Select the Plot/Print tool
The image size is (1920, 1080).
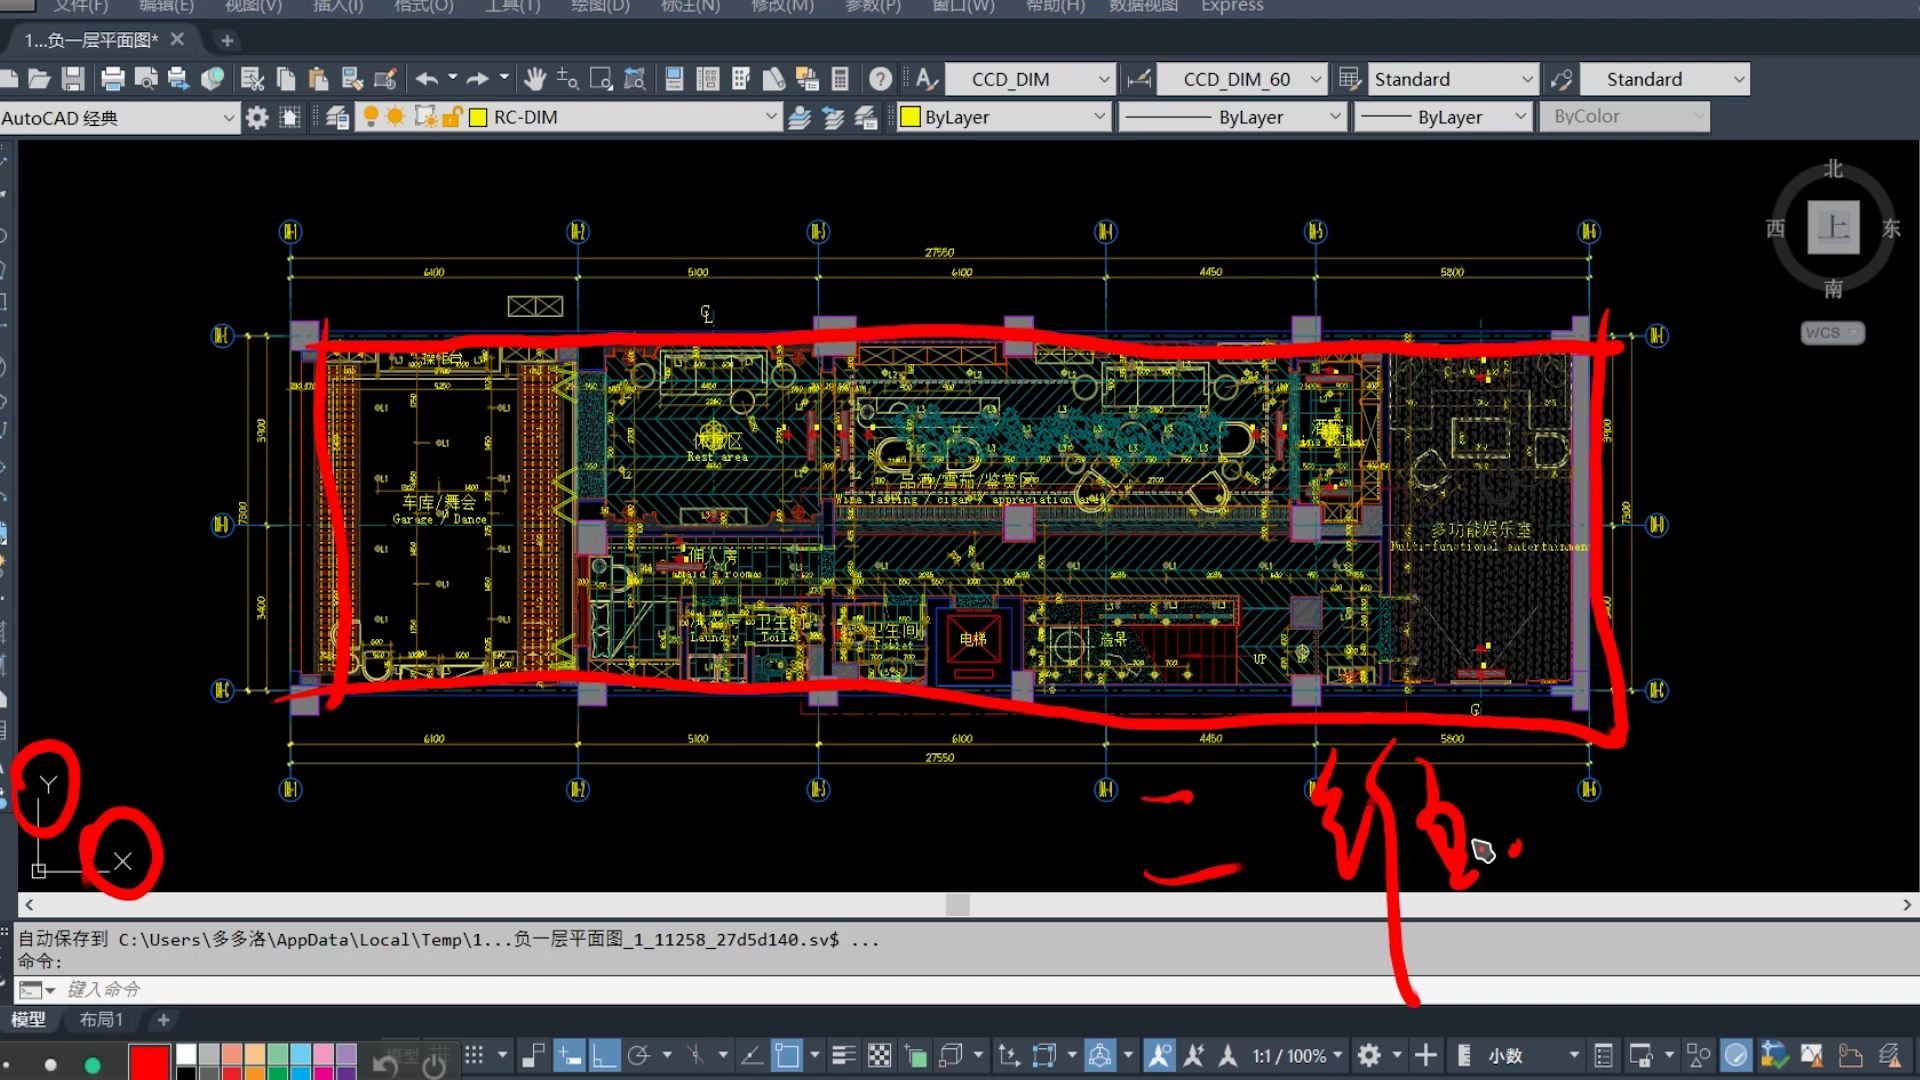(112, 78)
